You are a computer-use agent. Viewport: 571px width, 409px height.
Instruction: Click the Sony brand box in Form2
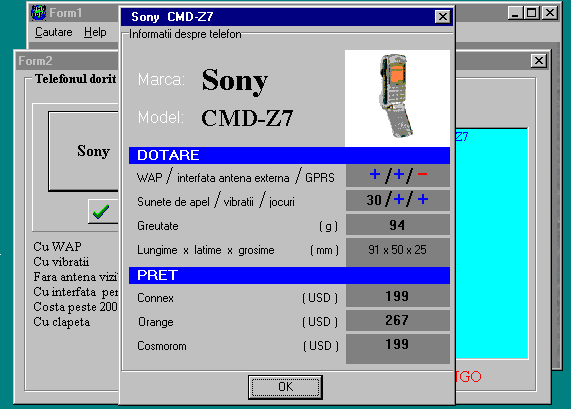tap(84, 151)
